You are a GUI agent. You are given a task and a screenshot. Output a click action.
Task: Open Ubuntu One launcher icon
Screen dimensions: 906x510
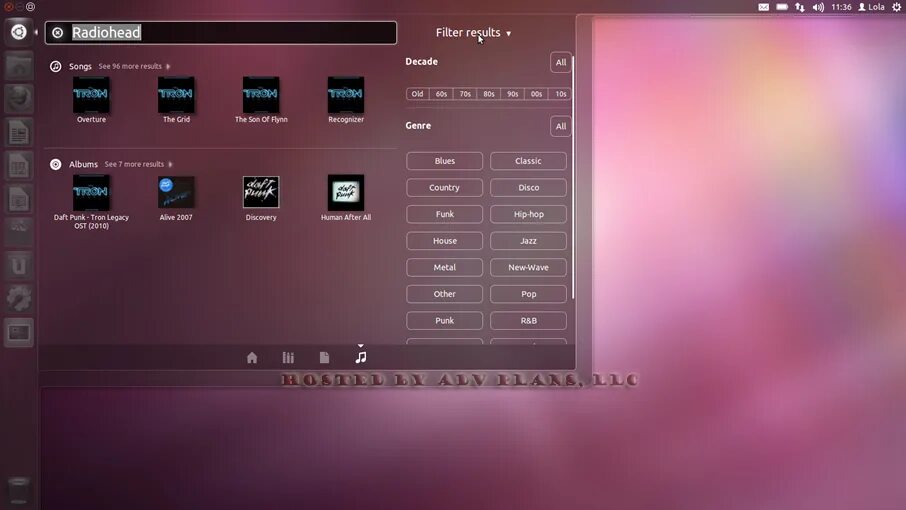(18, 266)
